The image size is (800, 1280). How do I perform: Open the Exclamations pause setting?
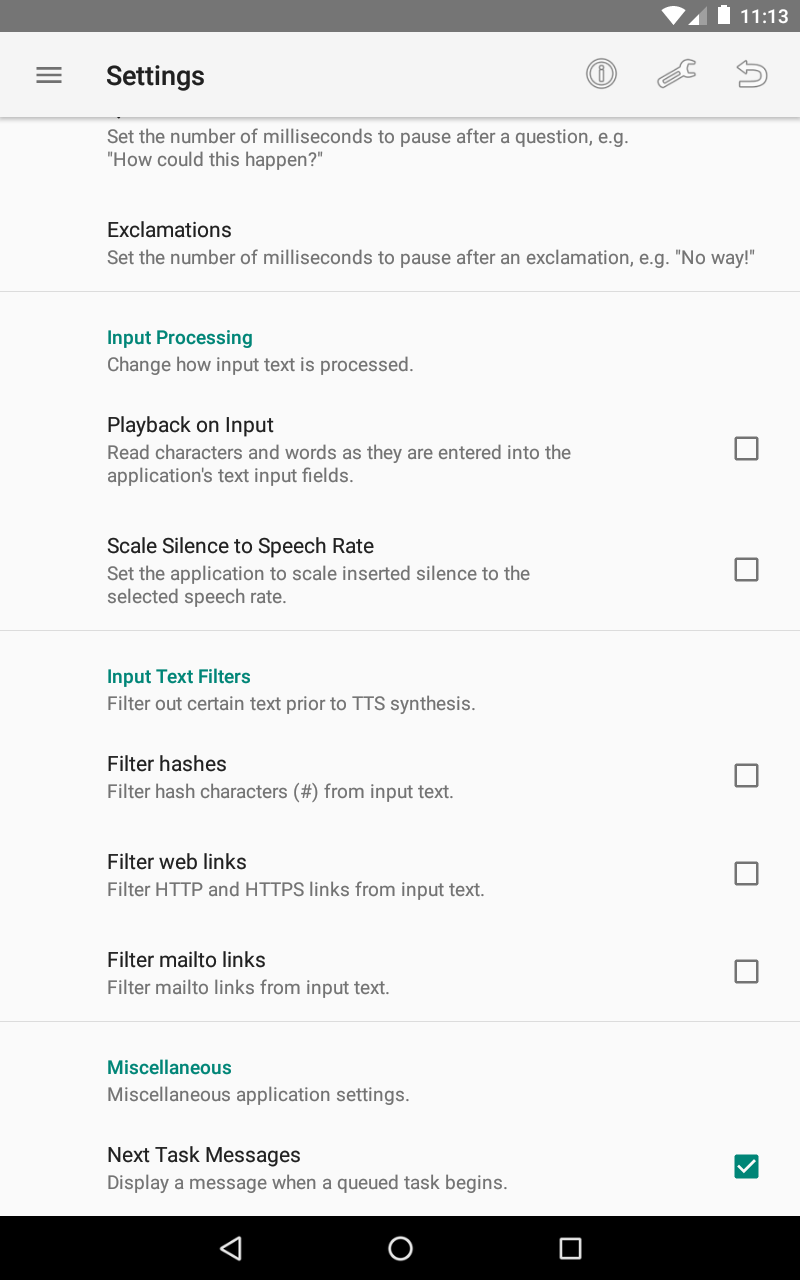click(x=170, y=230)
